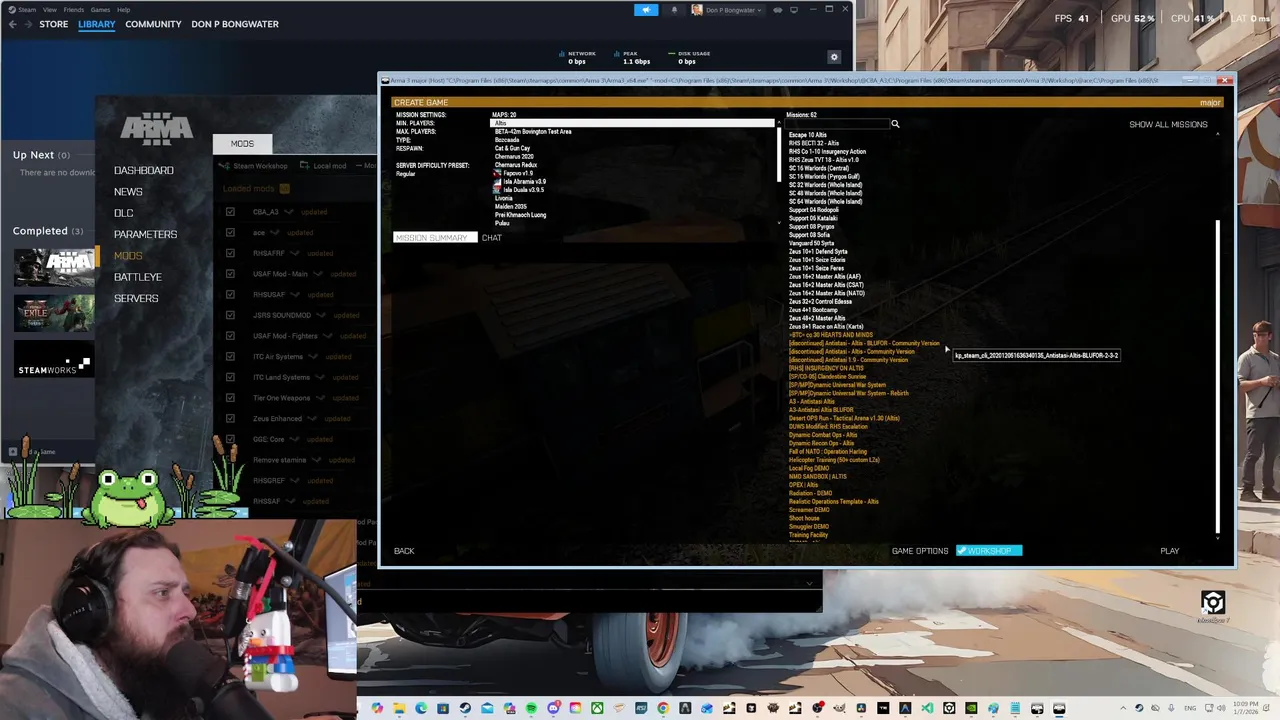
Task: Toggle the Zeus Enhanced mod checkbox
Action: pyautogui.click(x=230, y=418)
